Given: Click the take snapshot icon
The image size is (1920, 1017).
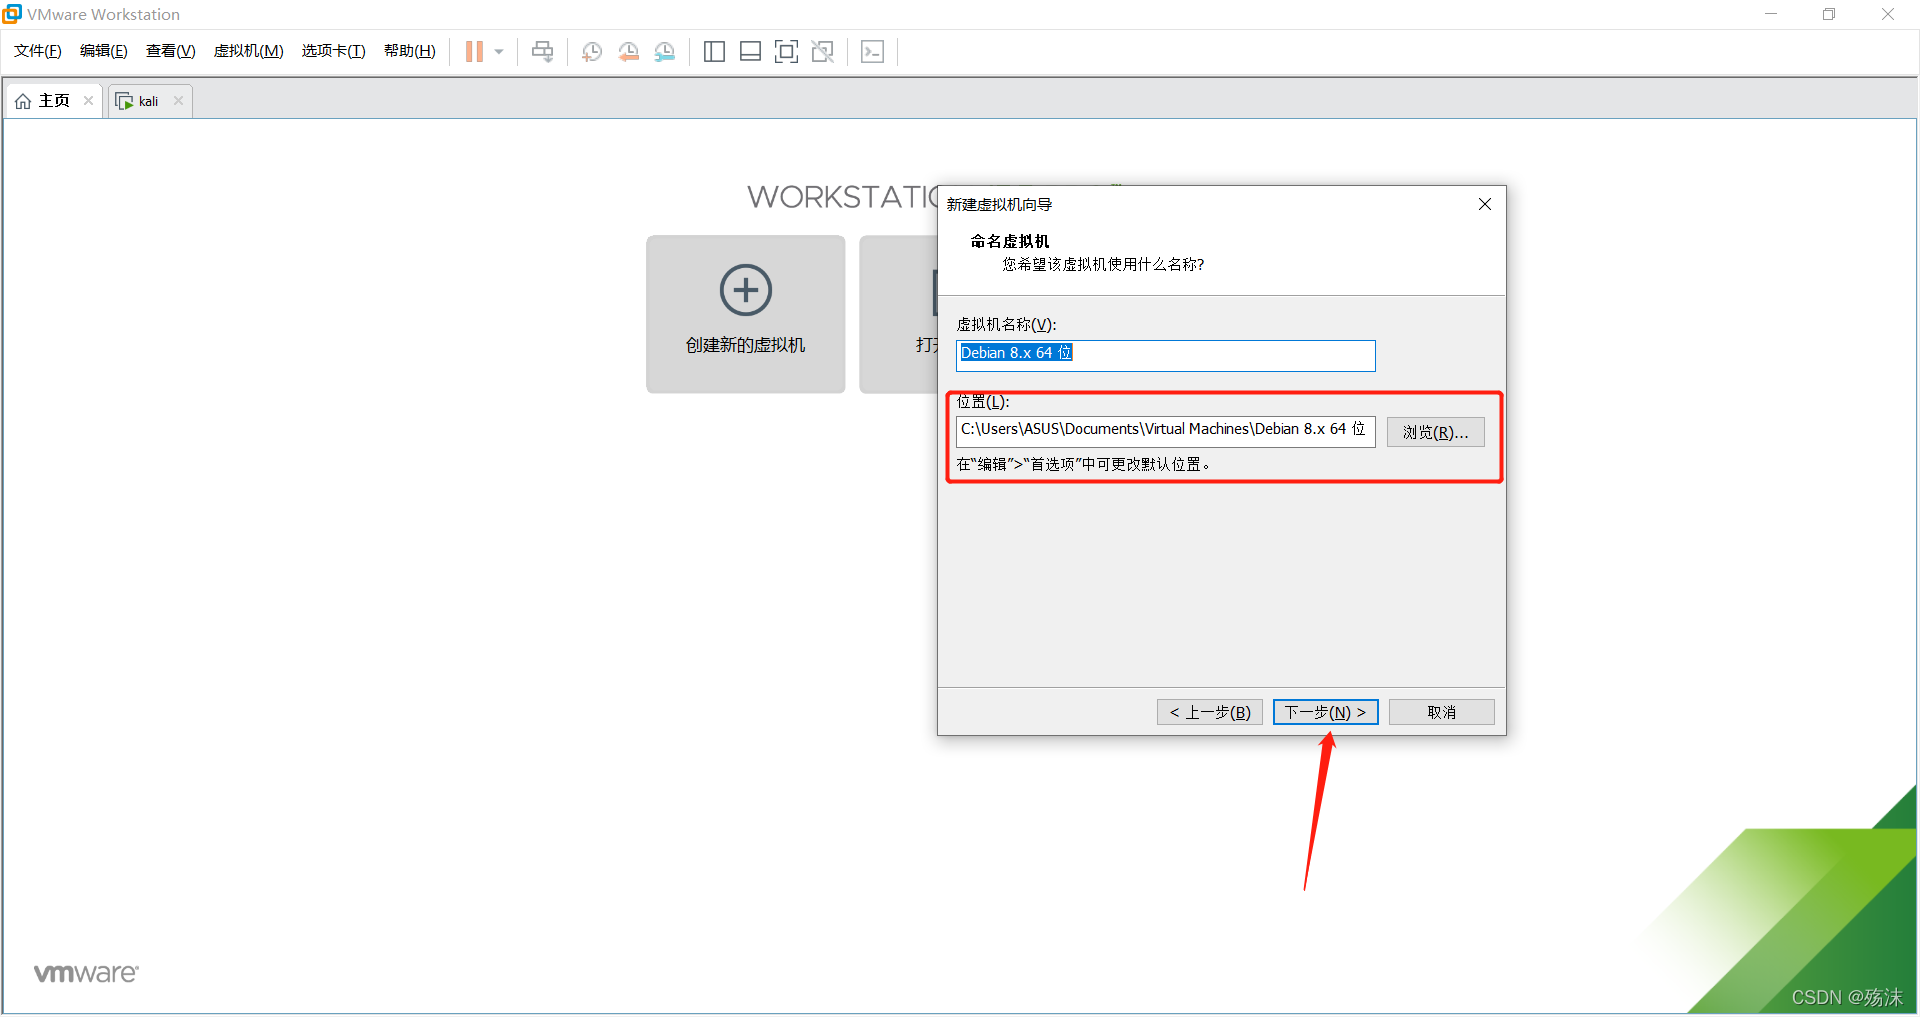Looking at the screenshot, I should pyautogui.click(x=592, y=52).
